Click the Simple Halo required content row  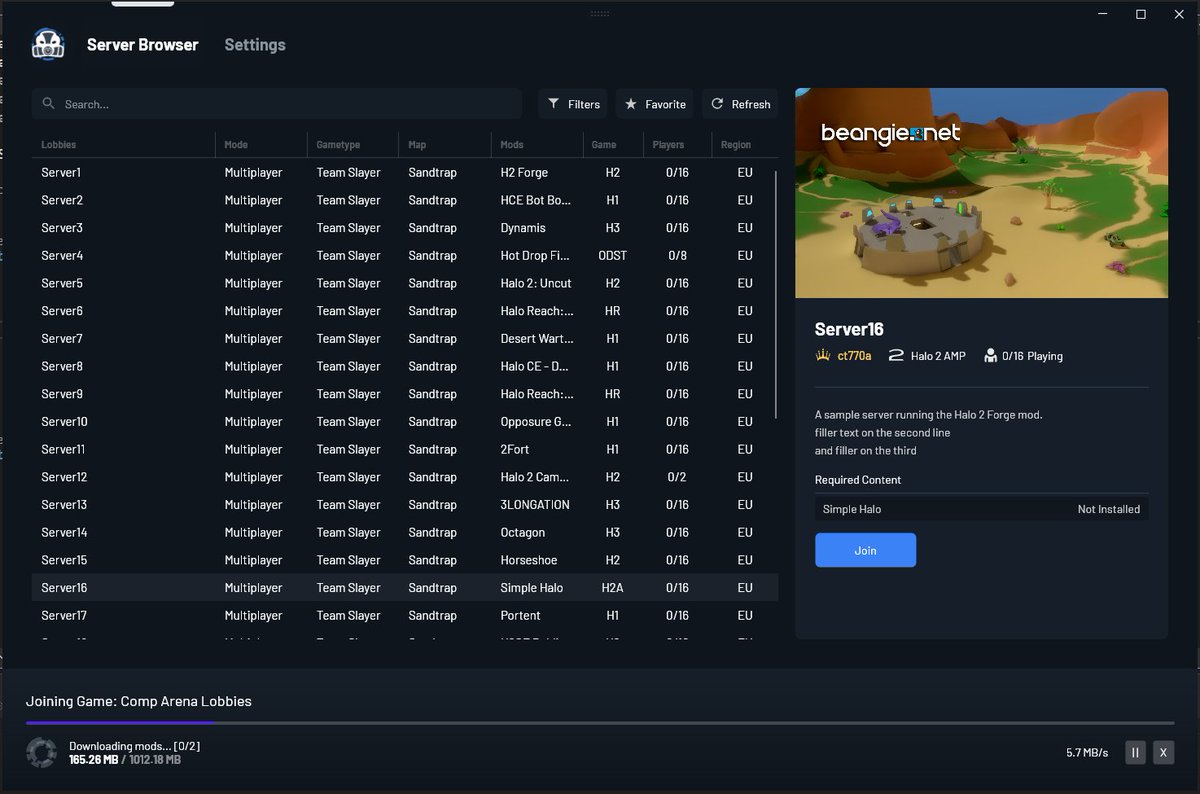pyautogui.click(x=981, y=509)
